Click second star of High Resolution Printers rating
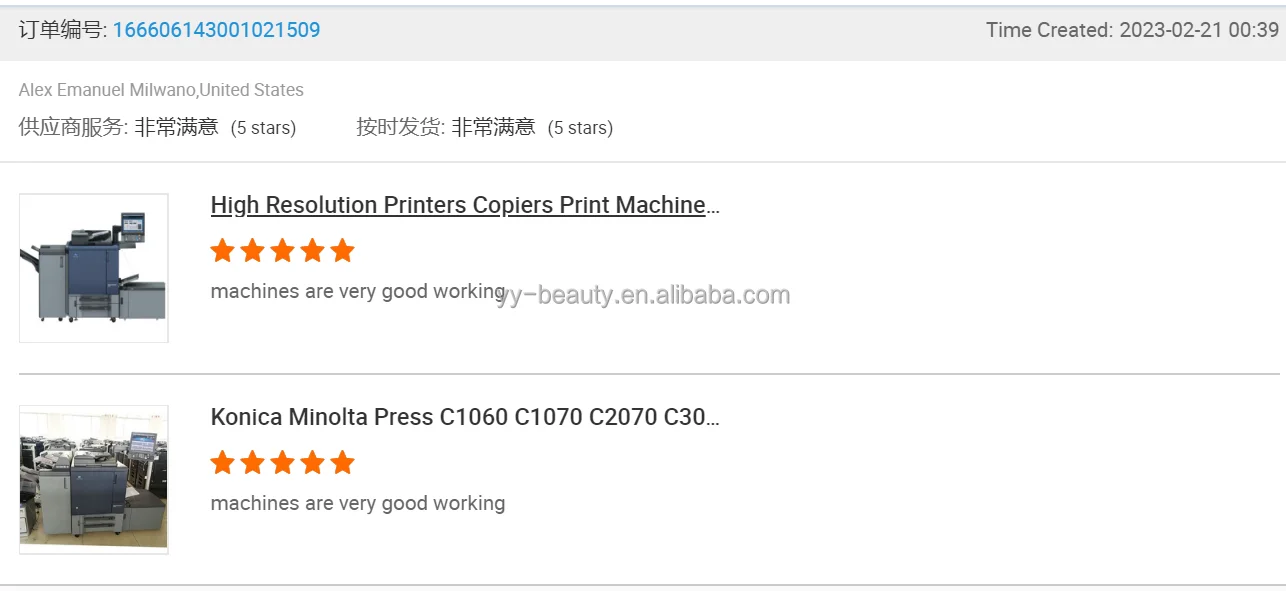This screenshot has height=591, width=1286. click(x=253, y=251)
